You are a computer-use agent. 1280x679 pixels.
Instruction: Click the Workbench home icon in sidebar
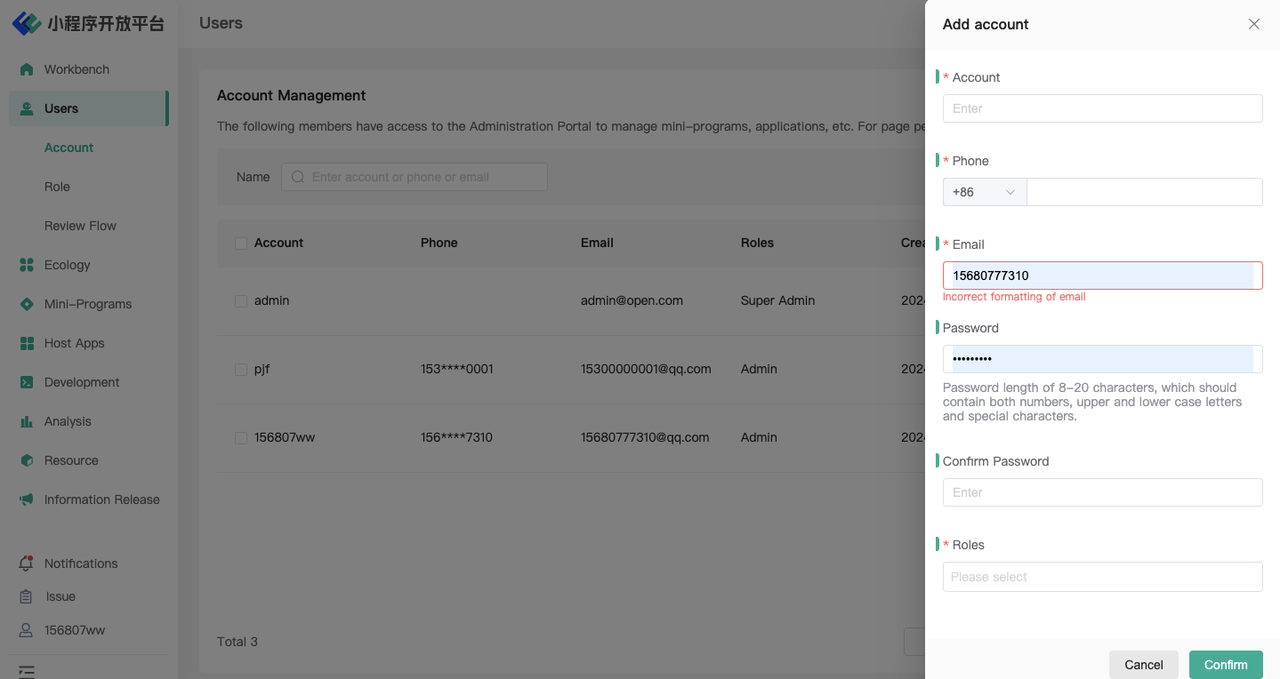point(27,70)
